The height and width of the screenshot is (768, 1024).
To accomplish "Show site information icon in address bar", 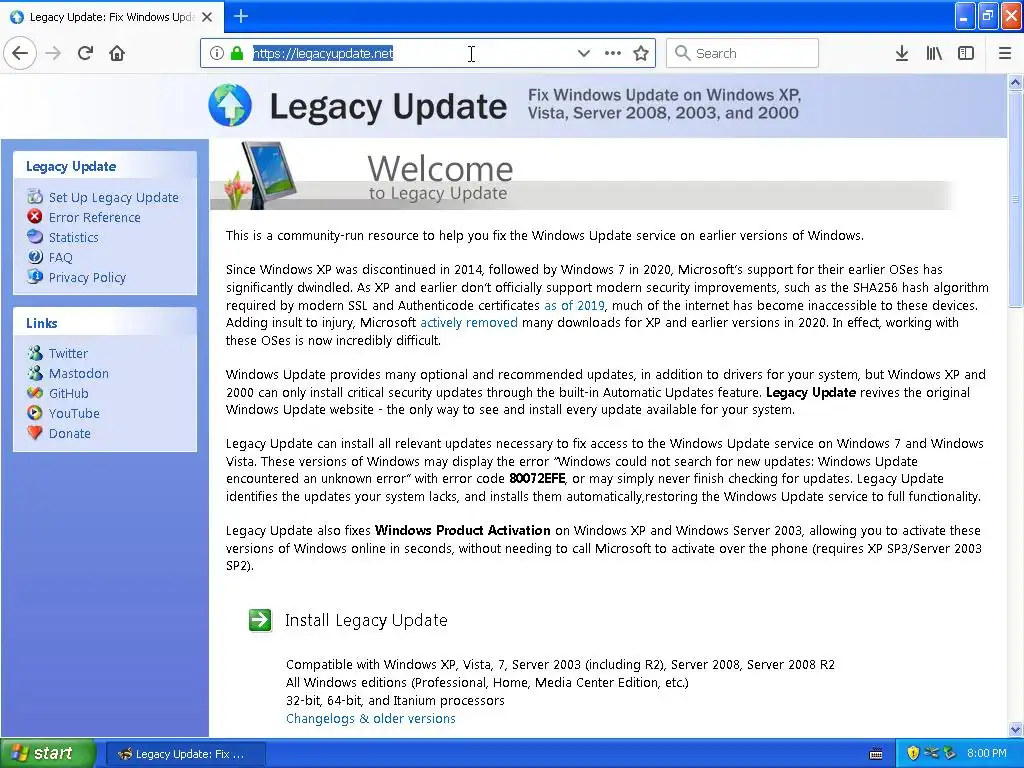I will click(x=216, y=53).
